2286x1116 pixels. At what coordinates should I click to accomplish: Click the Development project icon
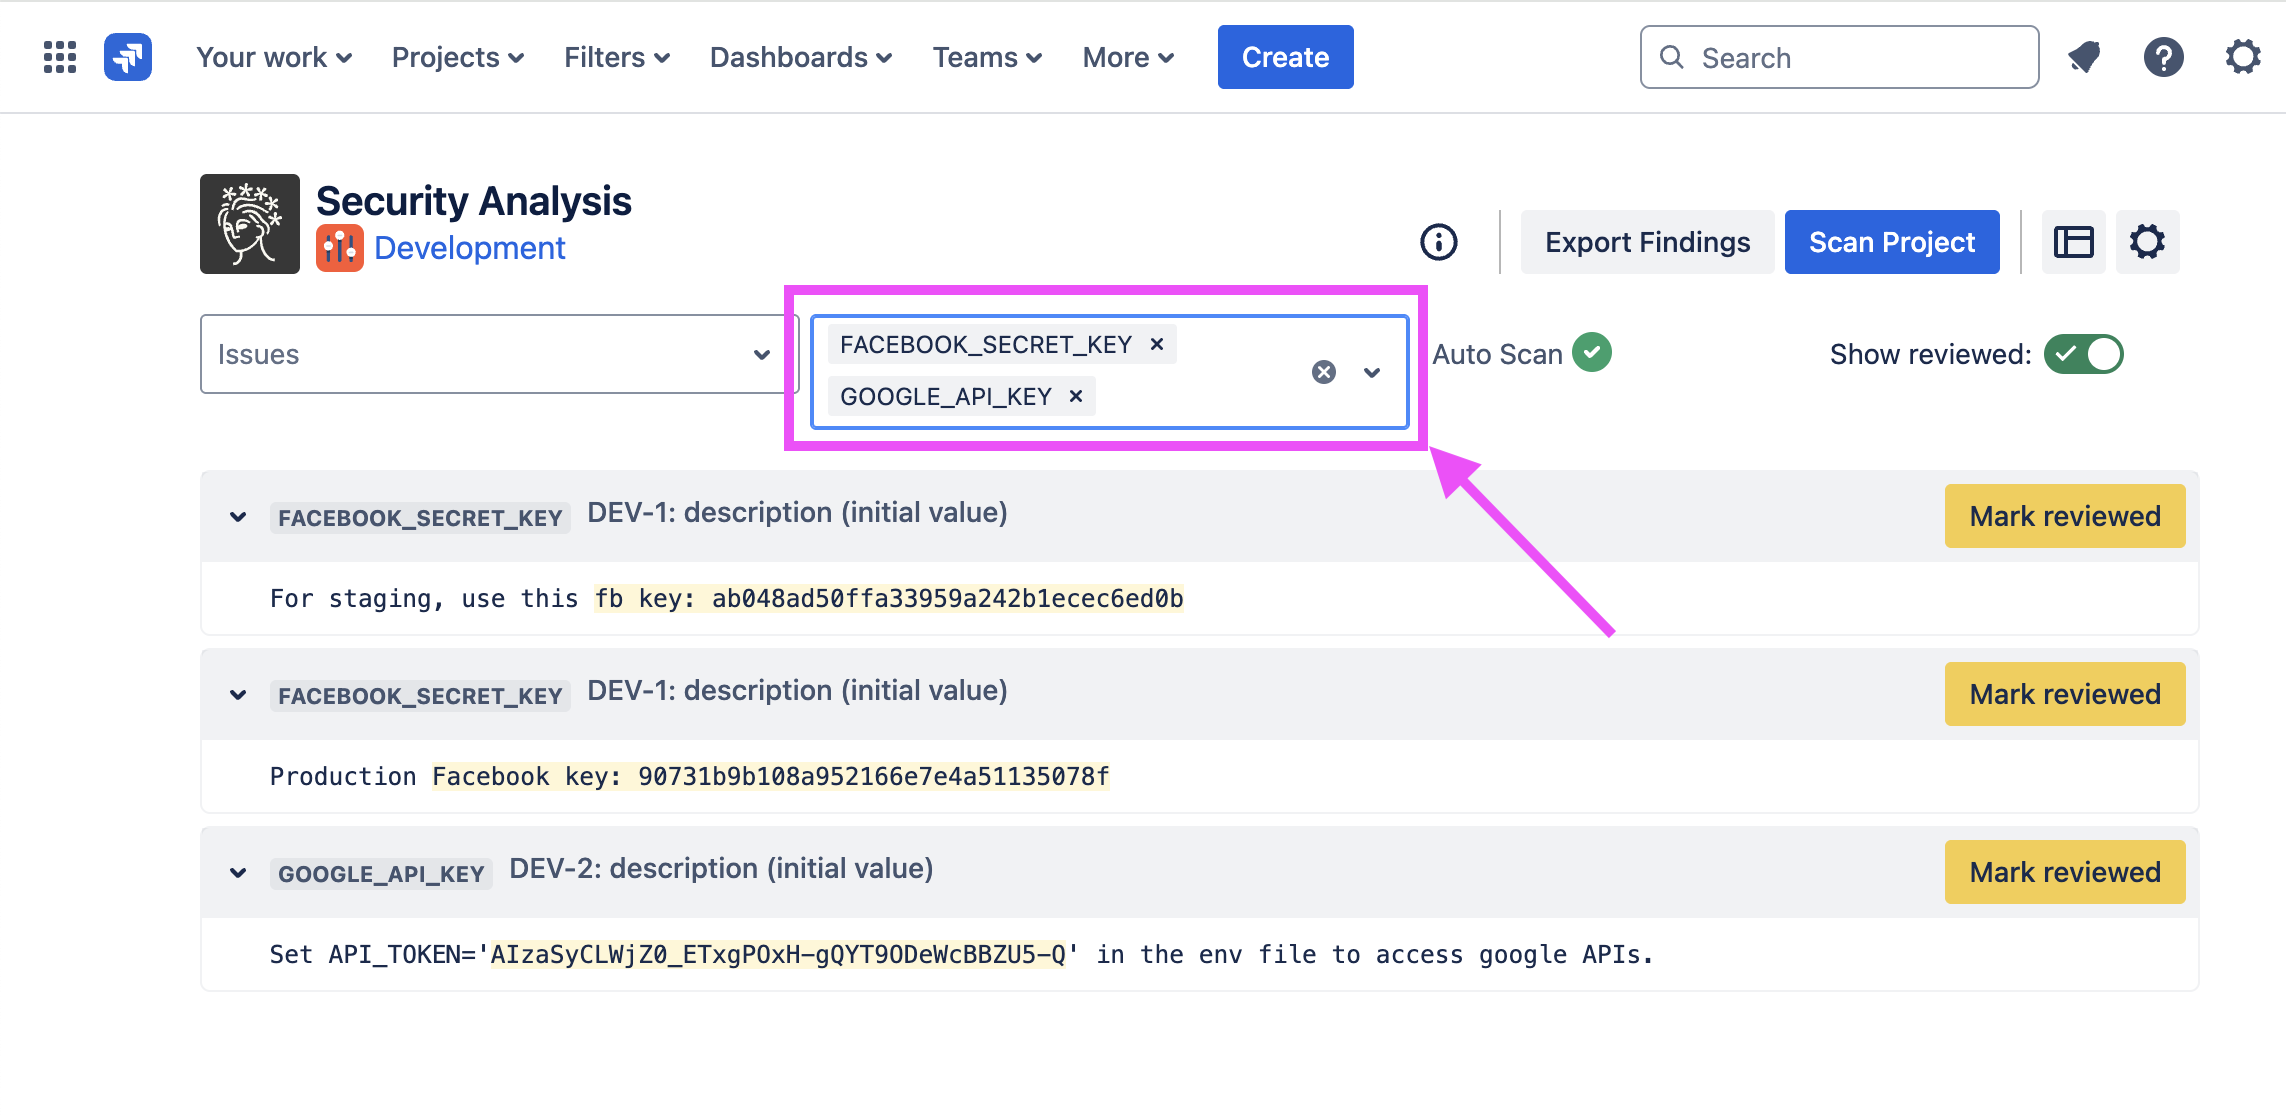click(340, 248)
